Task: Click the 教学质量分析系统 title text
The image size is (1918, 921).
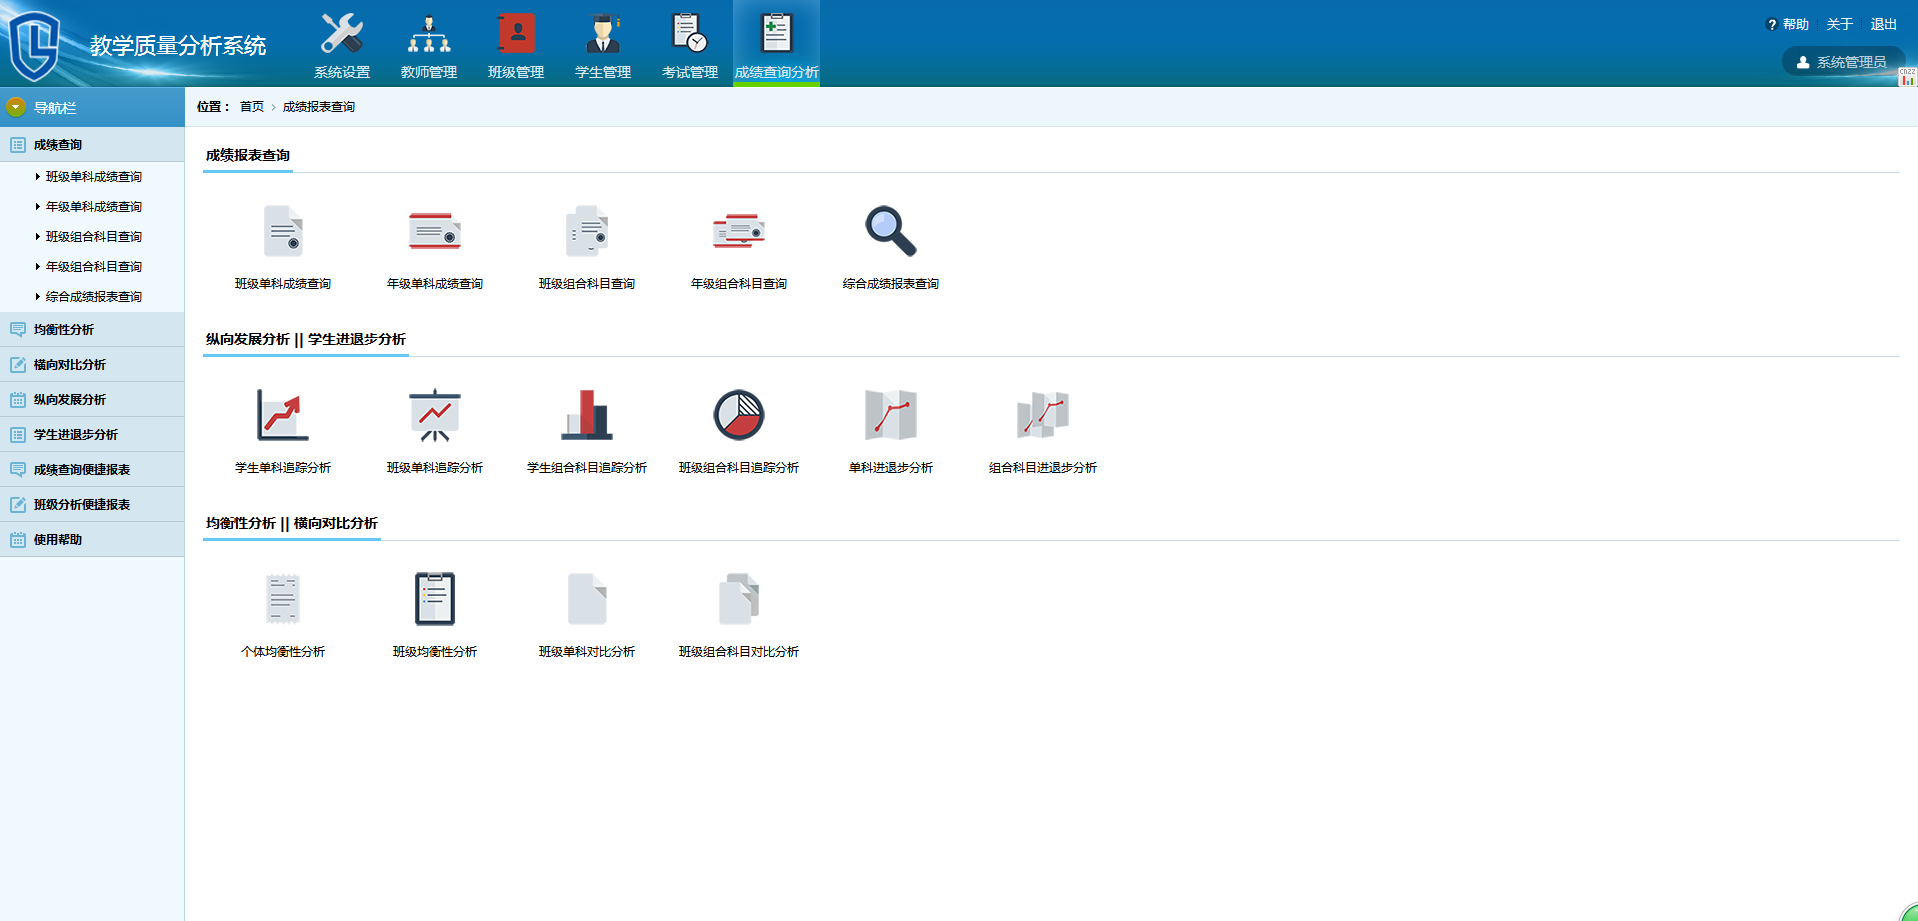Action: (x=178, y=46)
